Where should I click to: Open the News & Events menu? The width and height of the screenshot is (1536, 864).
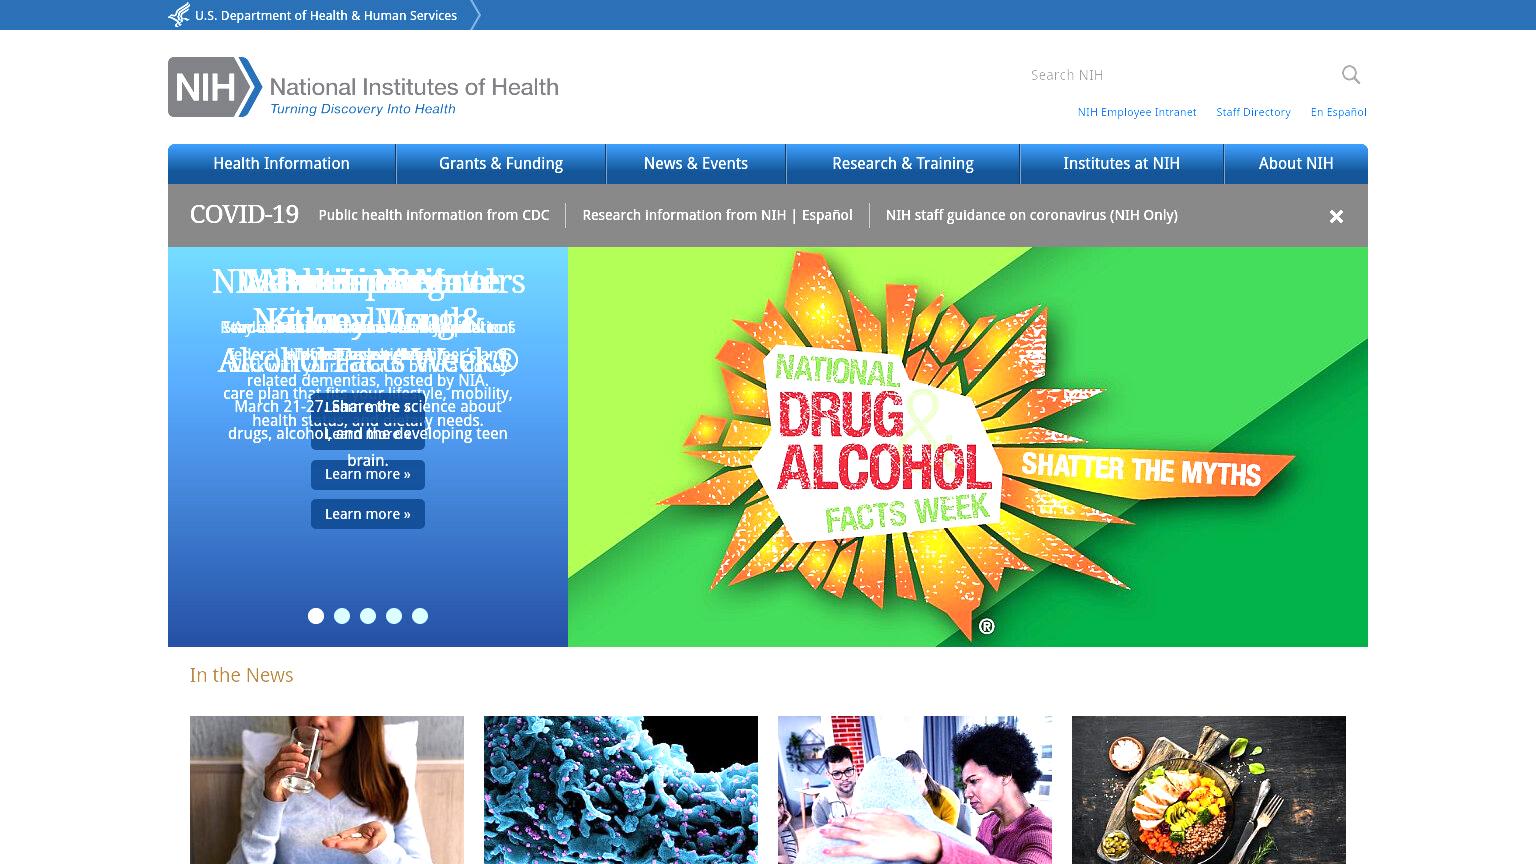[x=696, y=164]
